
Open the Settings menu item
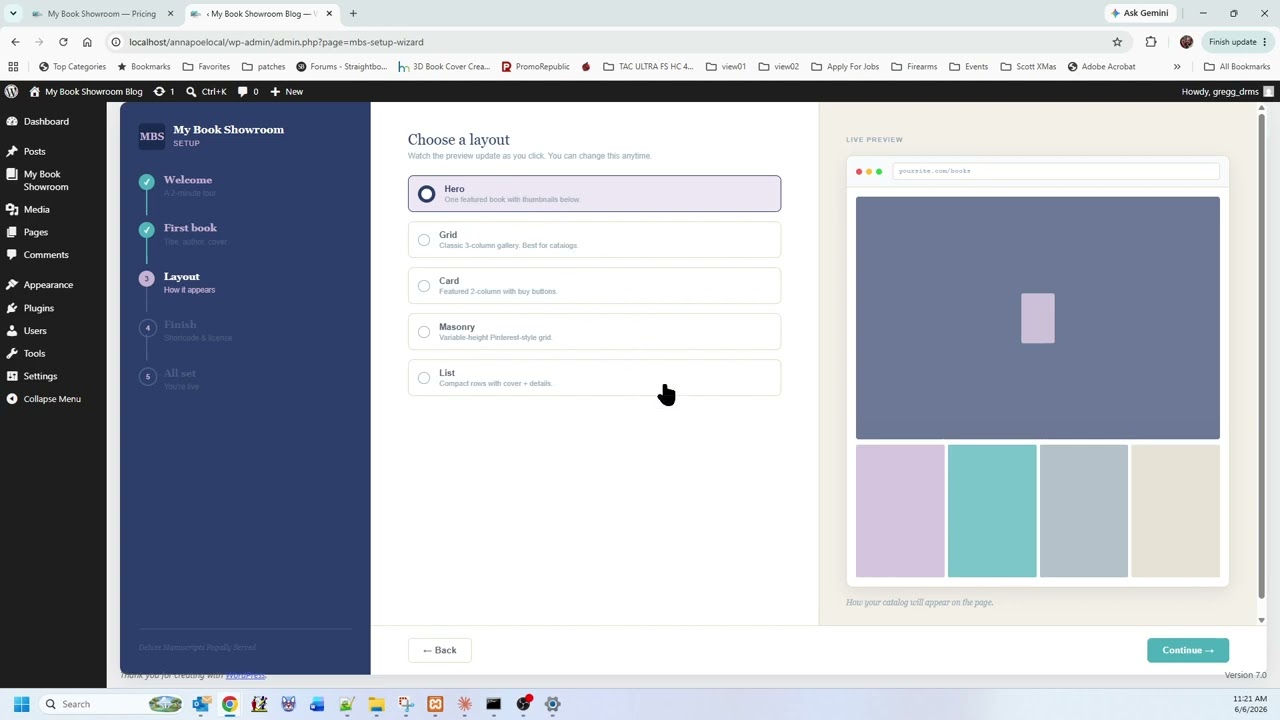click(x=40, y=376)
